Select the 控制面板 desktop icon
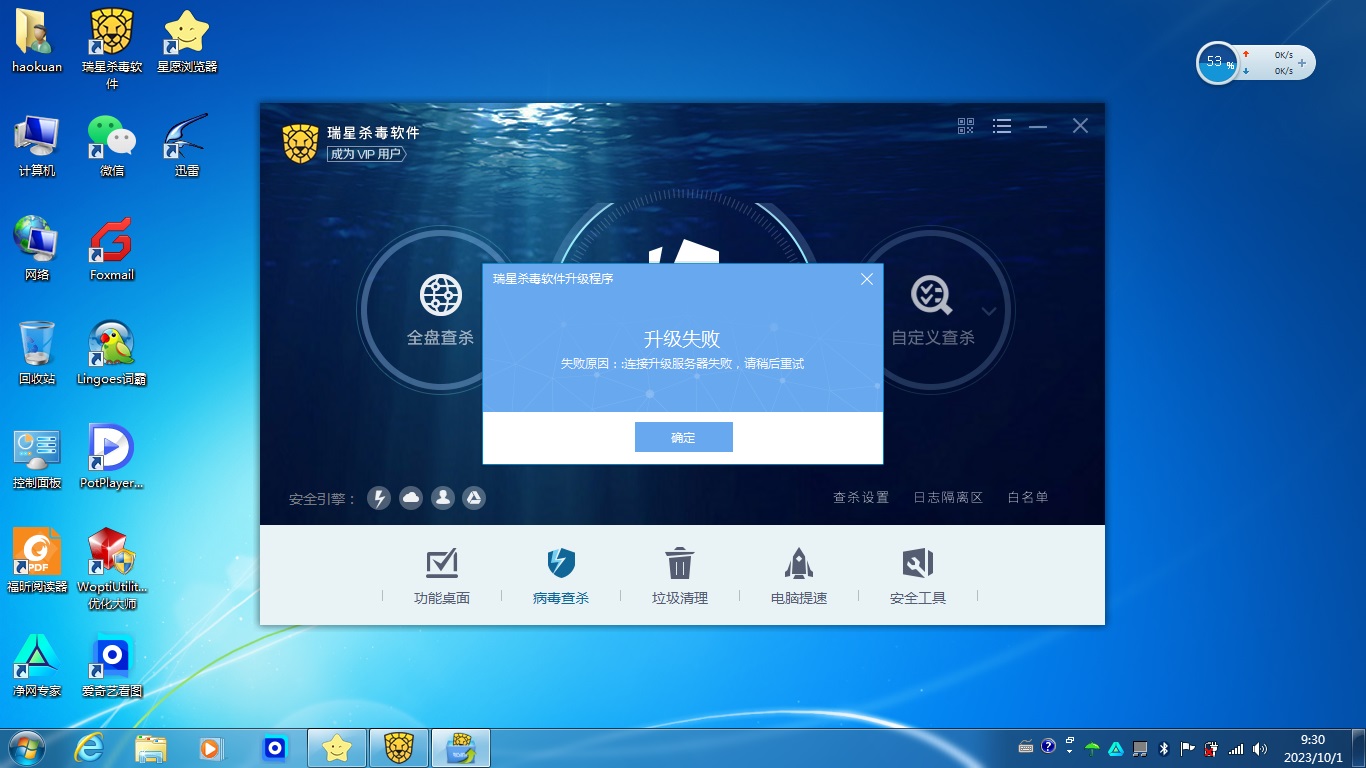This screenshot has width=1366, height=768. (x=37, y=457)
